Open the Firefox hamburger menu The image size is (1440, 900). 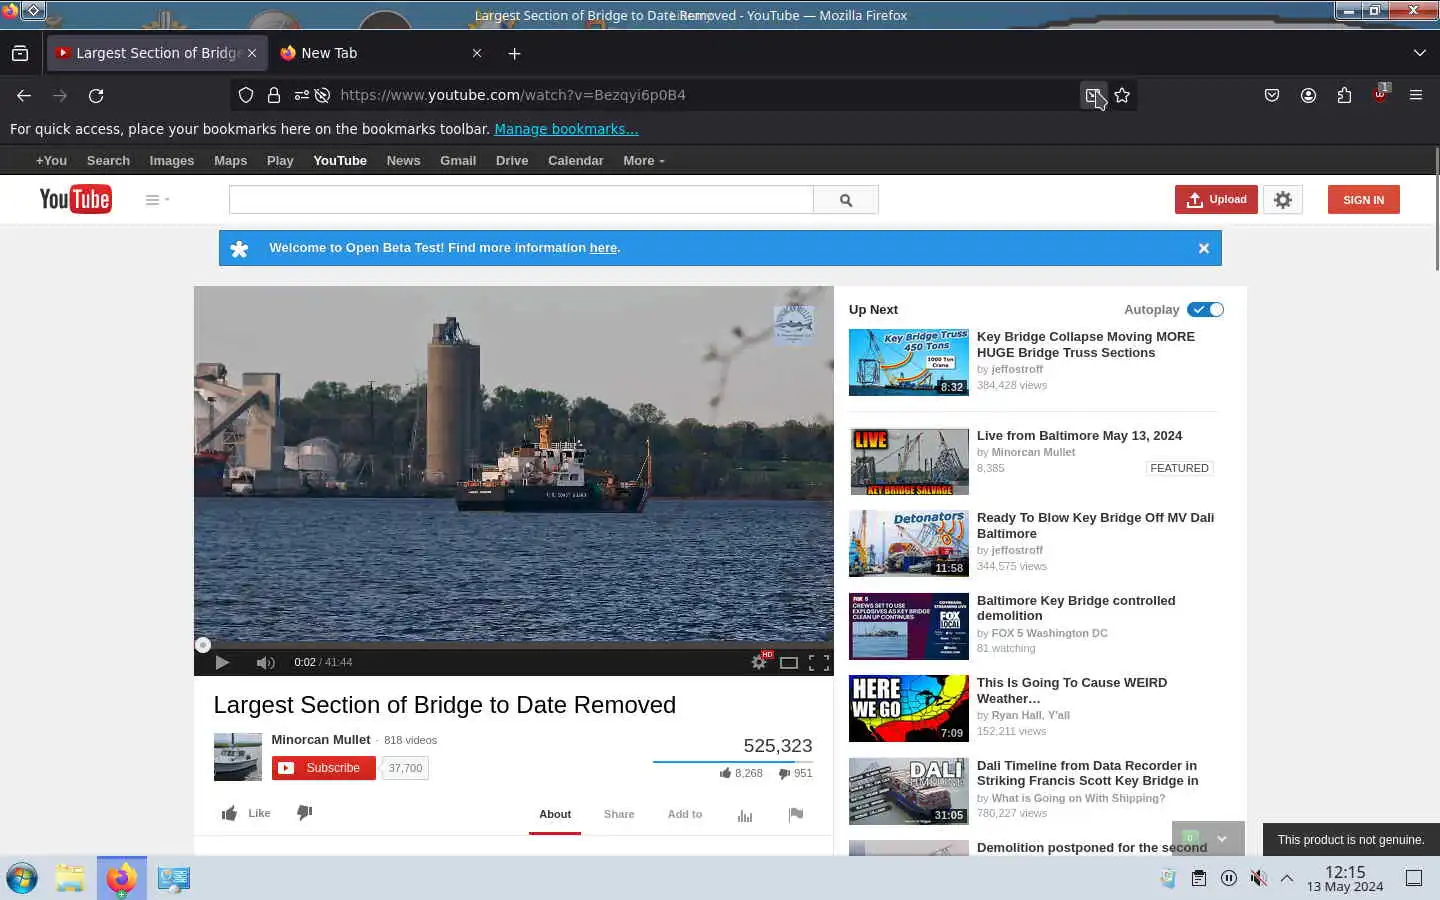pyautogui.click(x=1416, y=96)
